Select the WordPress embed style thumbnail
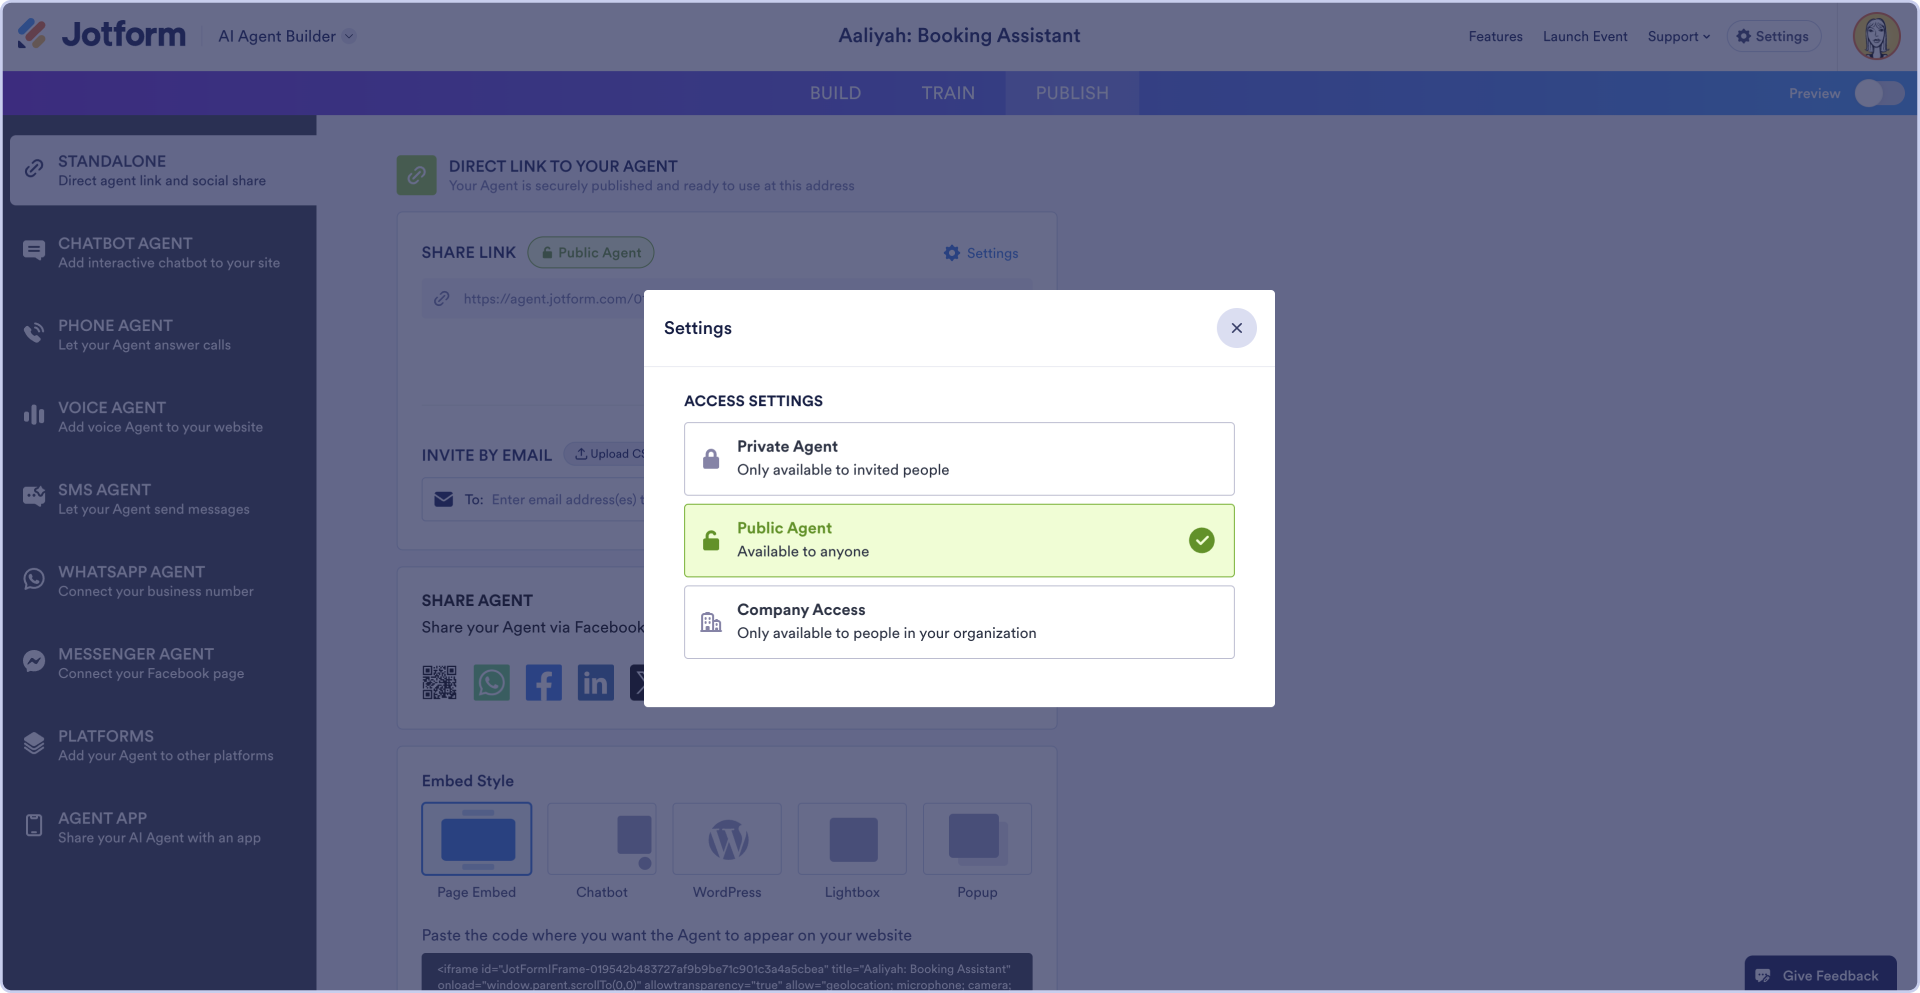The height and width of the screenshot is (993, 1920). pos(727,840)
